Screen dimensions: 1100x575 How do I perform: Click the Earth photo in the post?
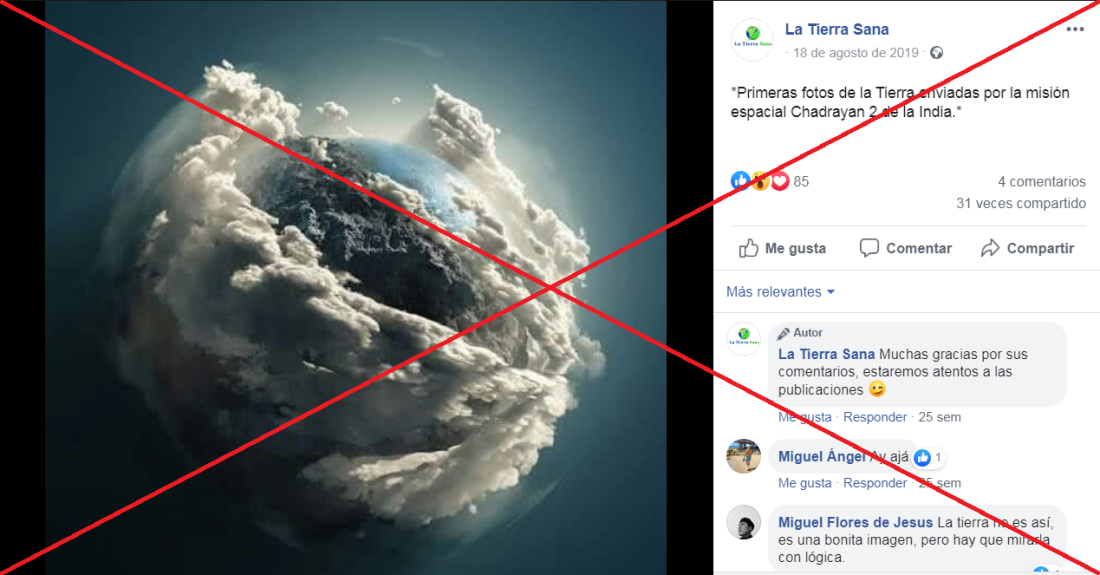pos(356,288)
